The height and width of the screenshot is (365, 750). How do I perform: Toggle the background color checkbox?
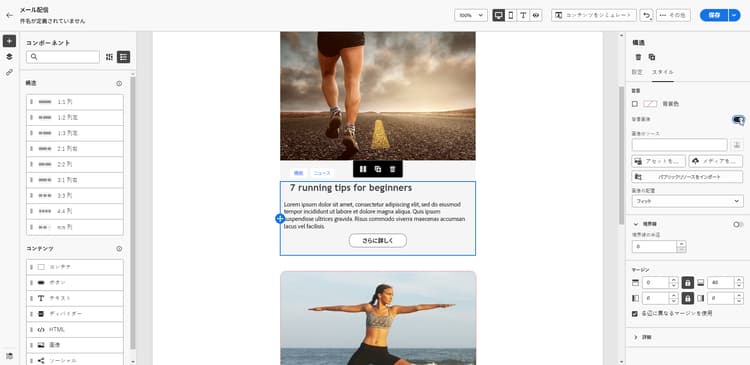[635, 104]
